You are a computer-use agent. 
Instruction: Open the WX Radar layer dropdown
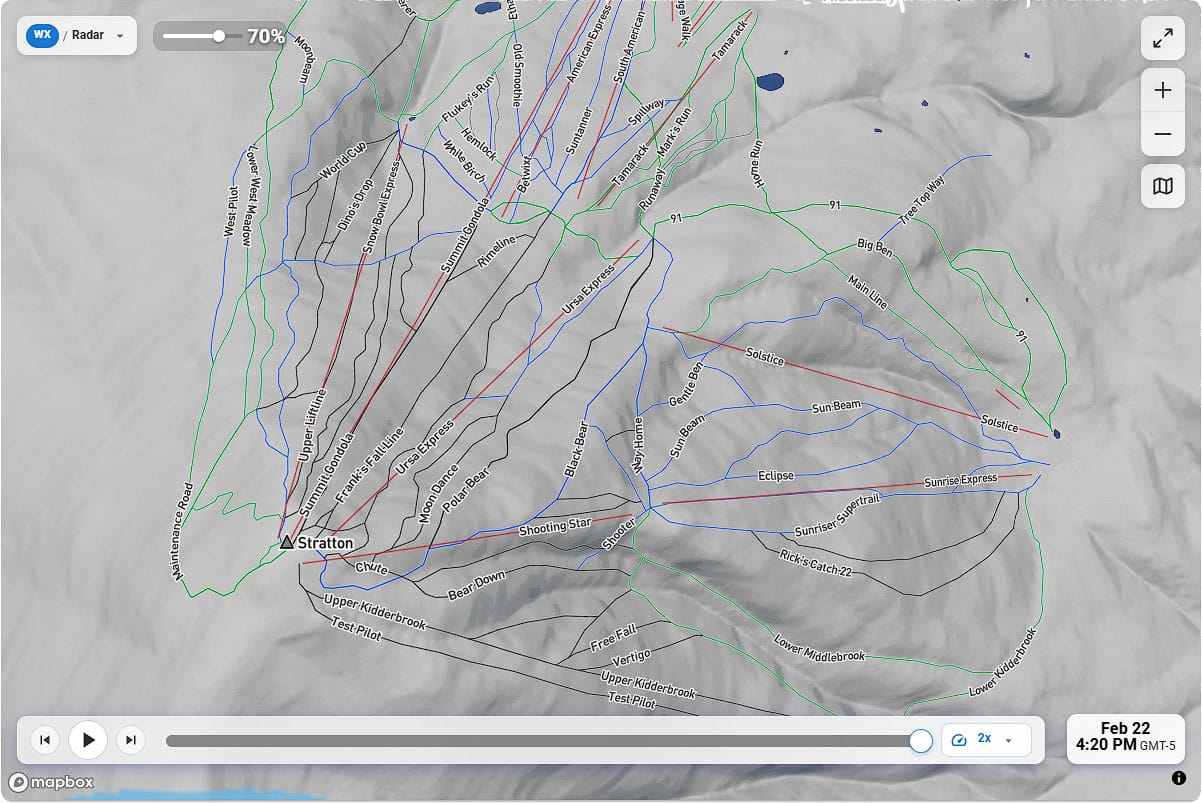point(77,35)
